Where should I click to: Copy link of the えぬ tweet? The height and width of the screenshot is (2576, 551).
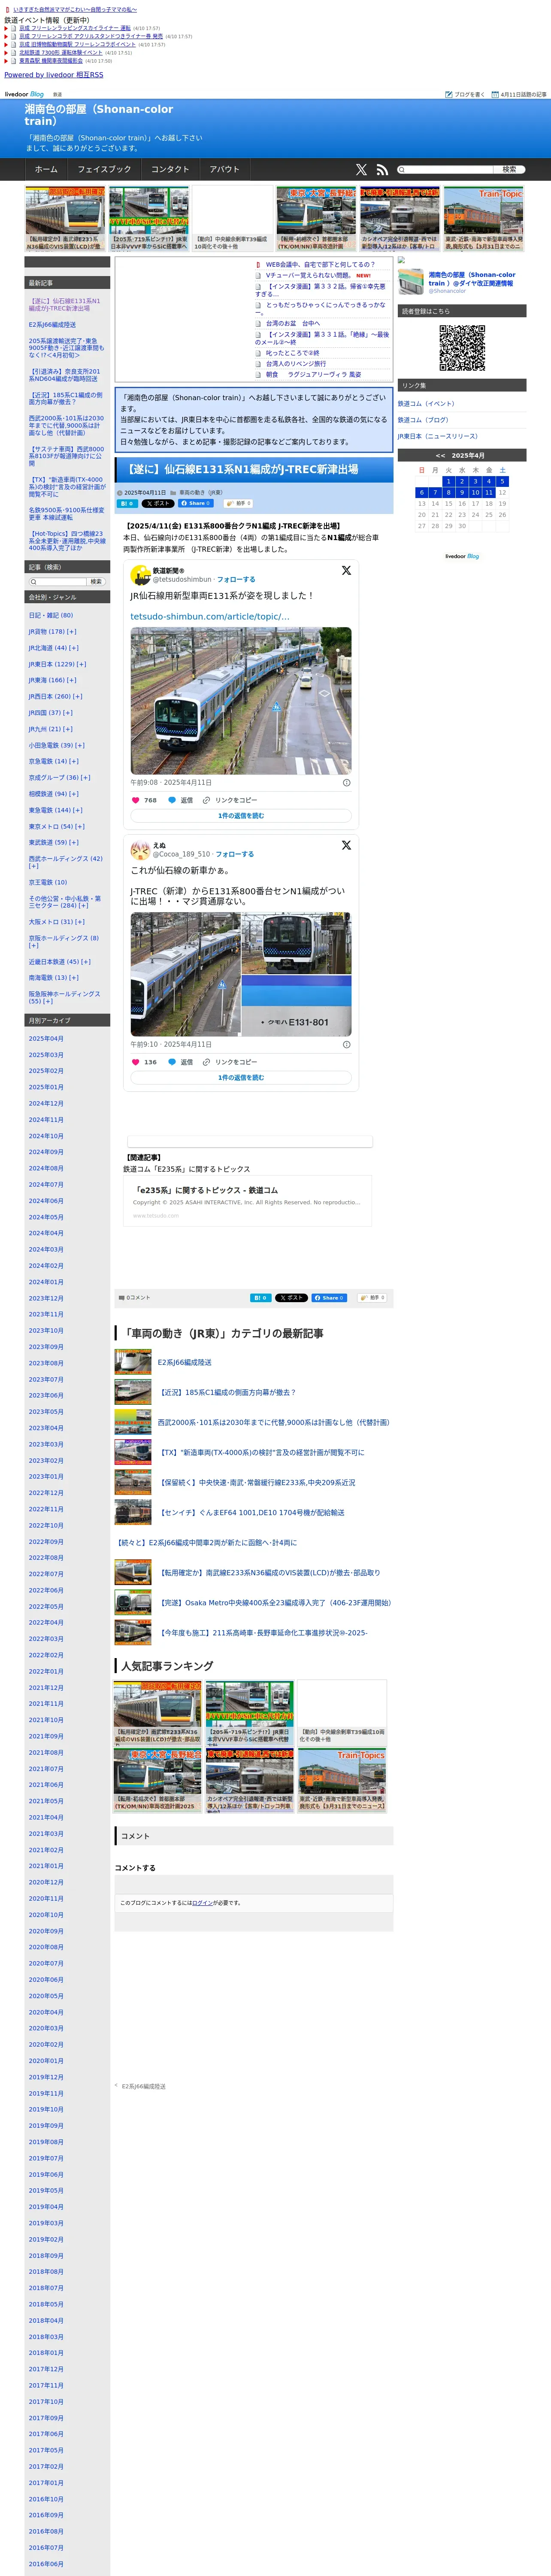point(230,1062)
